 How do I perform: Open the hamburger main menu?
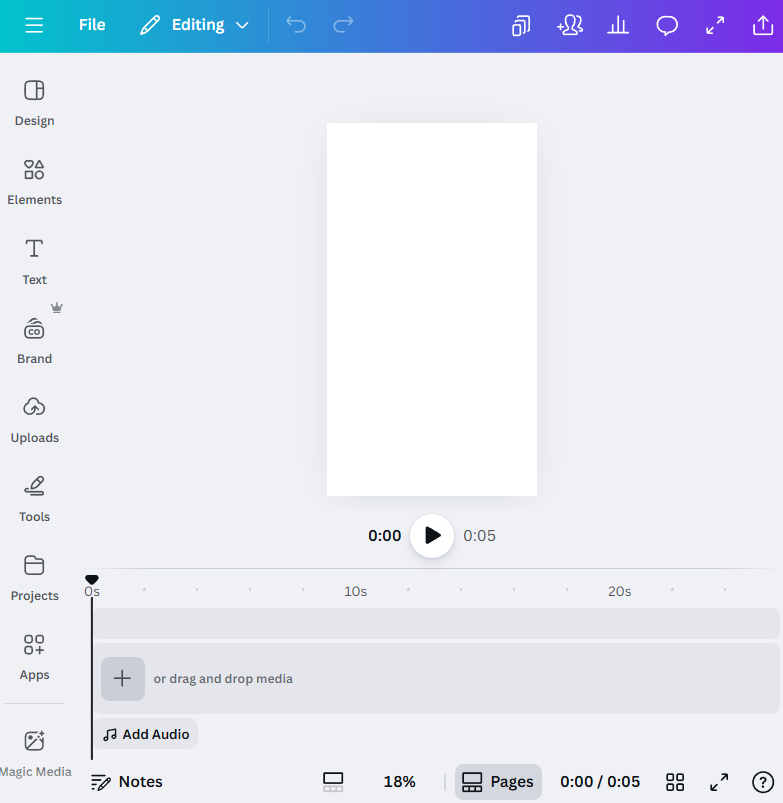tap(34, 26)
